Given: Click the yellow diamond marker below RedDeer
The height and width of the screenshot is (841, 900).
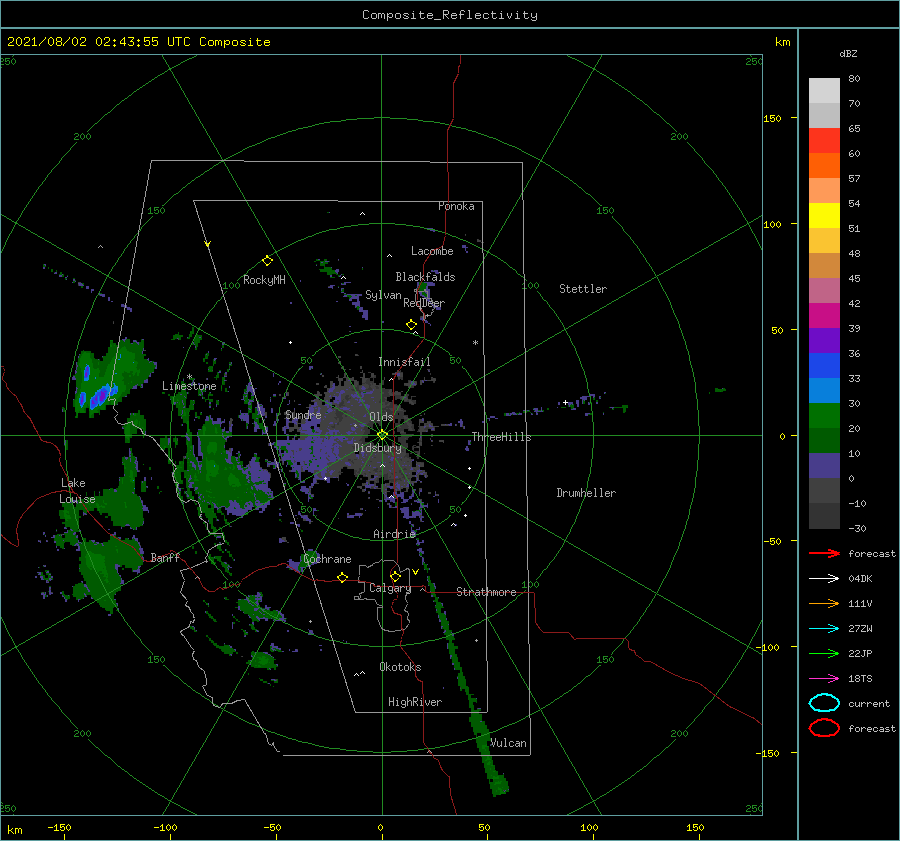Looking at the screenshot, I should point(411,325).
